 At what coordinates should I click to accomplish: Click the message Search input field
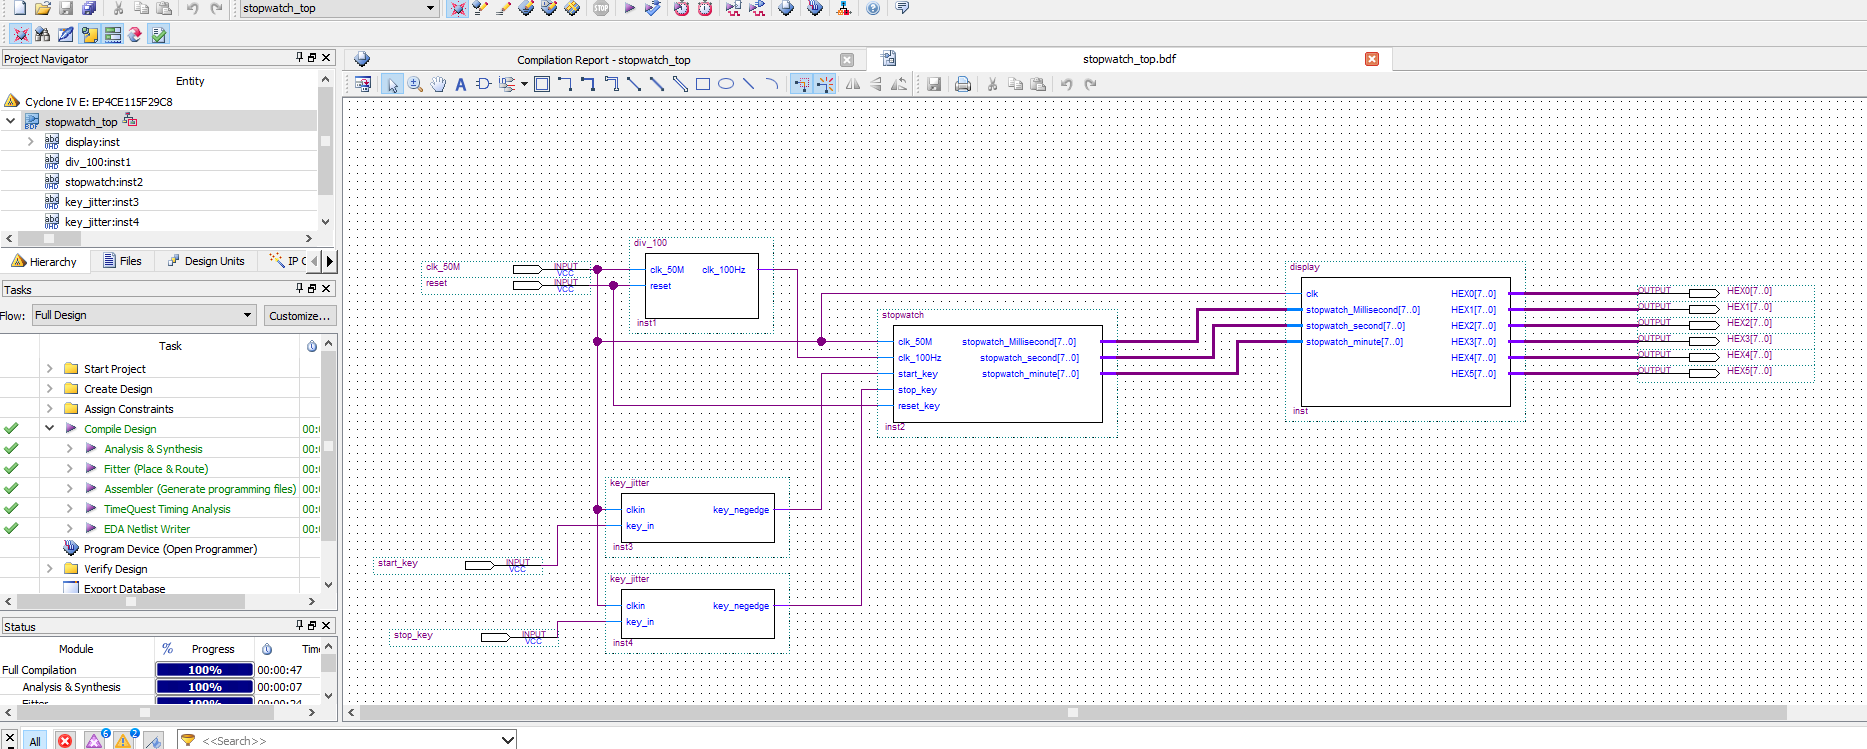[347, 740]
